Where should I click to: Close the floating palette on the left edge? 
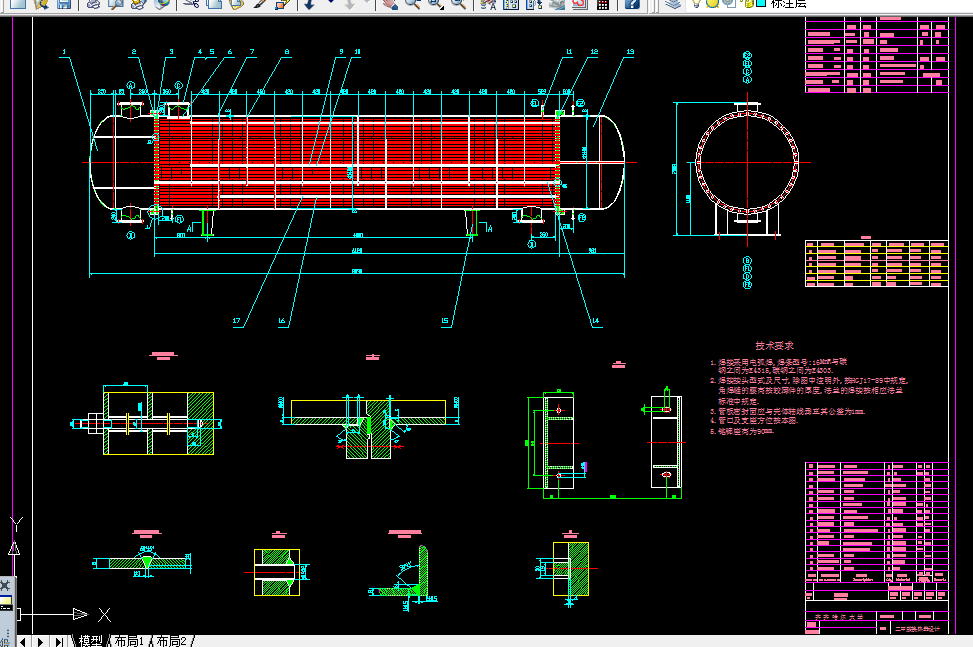[5, 585]
